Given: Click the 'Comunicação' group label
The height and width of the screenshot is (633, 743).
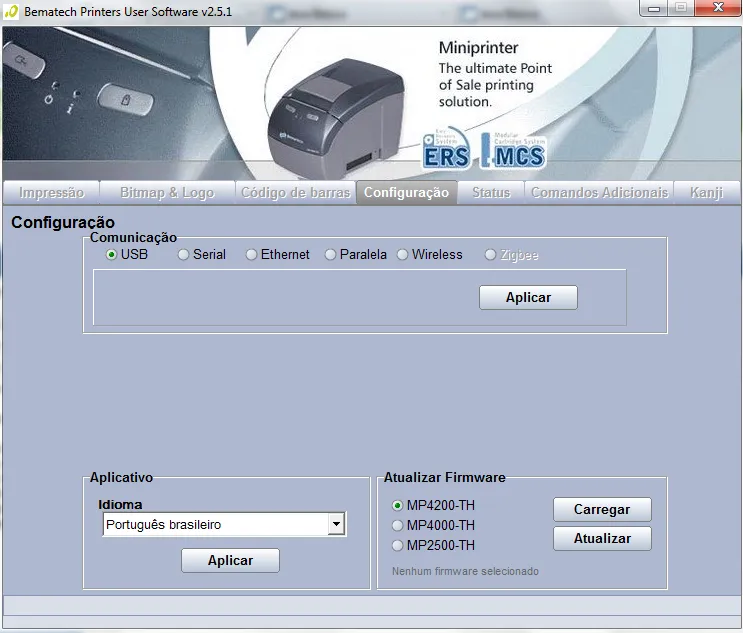Looking at the screenshot, I should tap(133, 237).
